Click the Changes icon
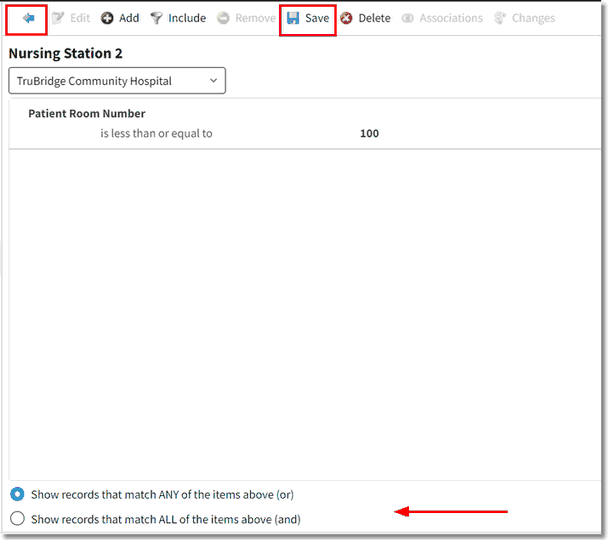 [499, 18]
